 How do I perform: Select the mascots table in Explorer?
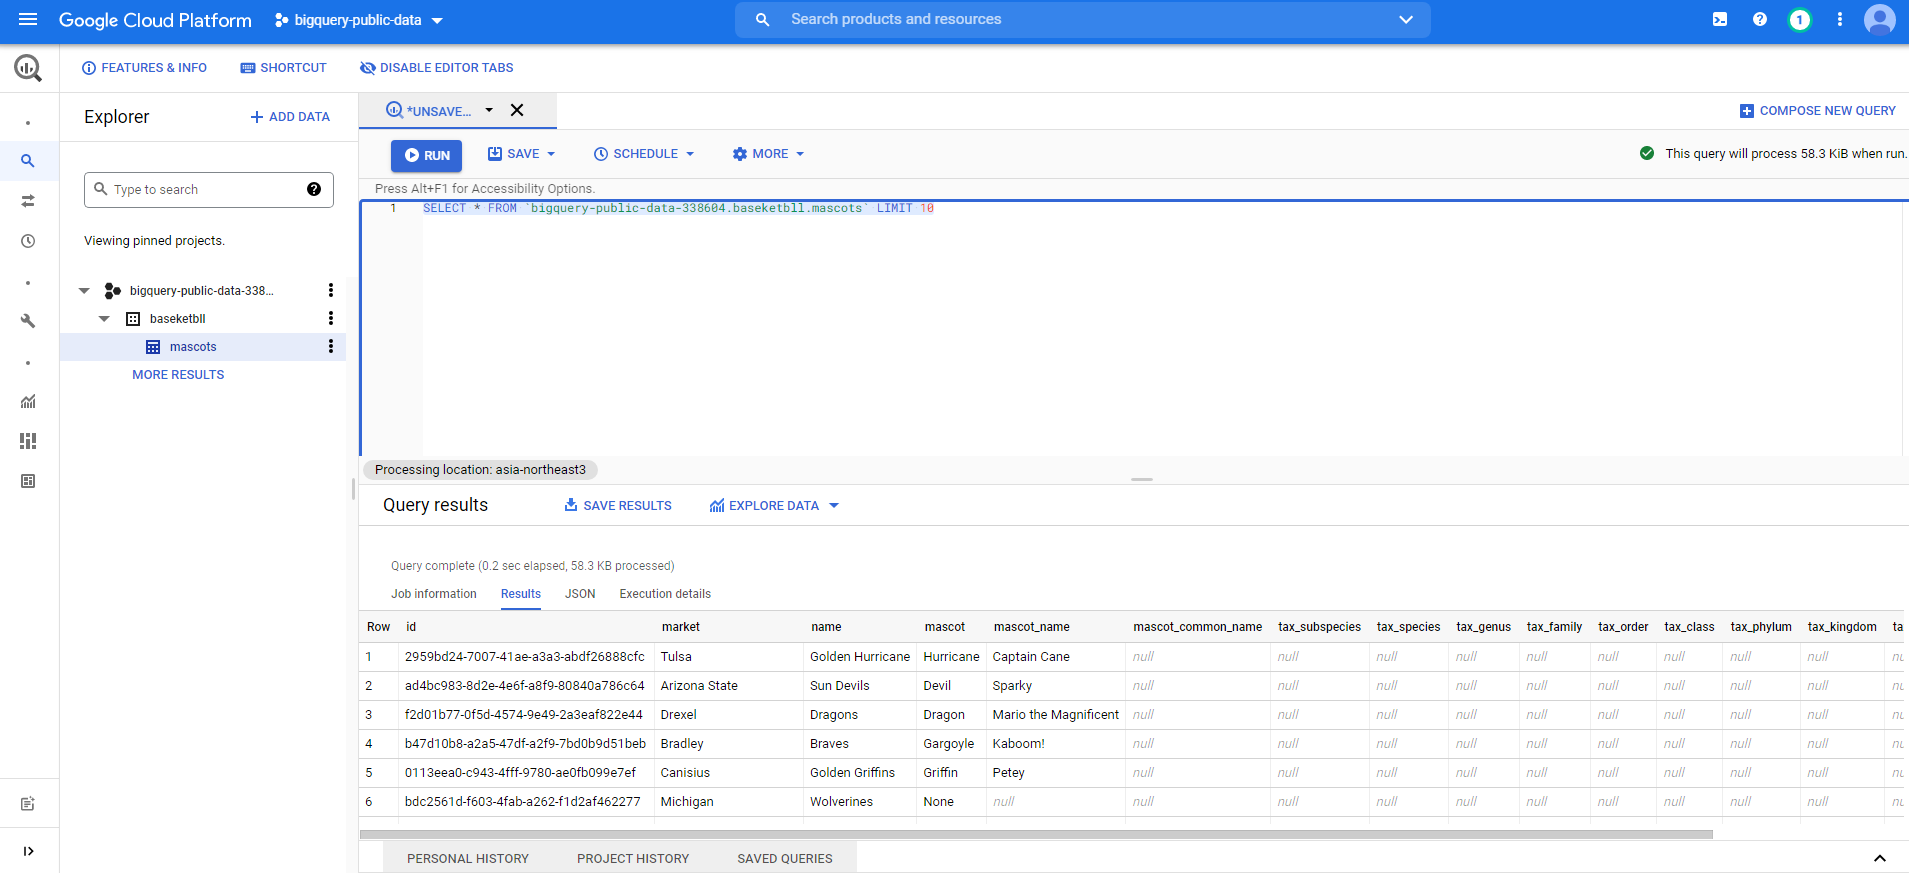click(193, 347)
